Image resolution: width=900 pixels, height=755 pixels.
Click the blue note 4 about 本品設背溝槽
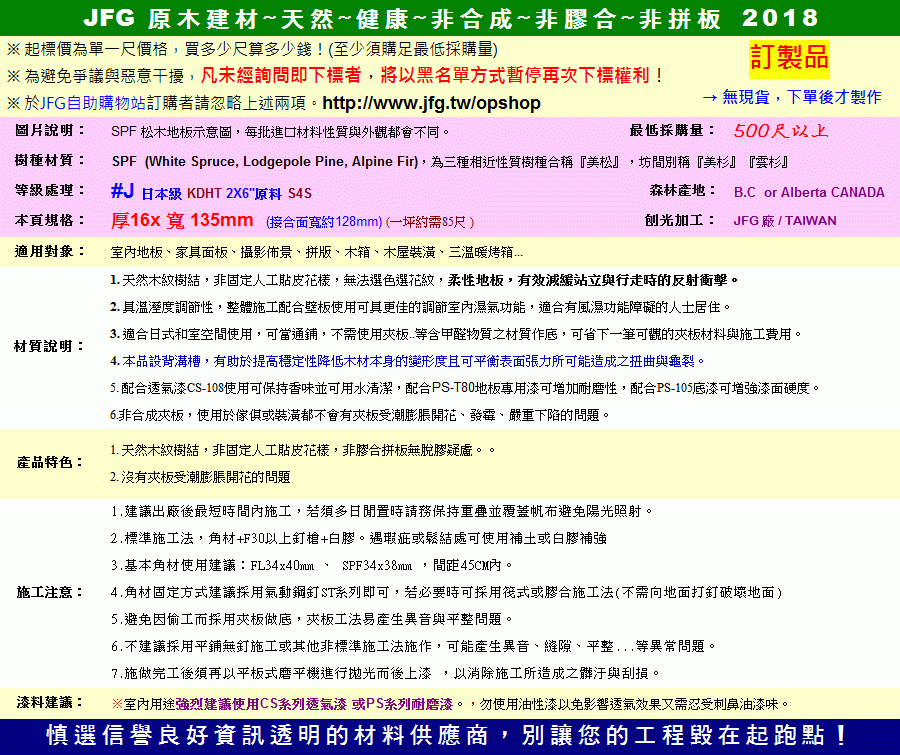[x=408, y=361]
